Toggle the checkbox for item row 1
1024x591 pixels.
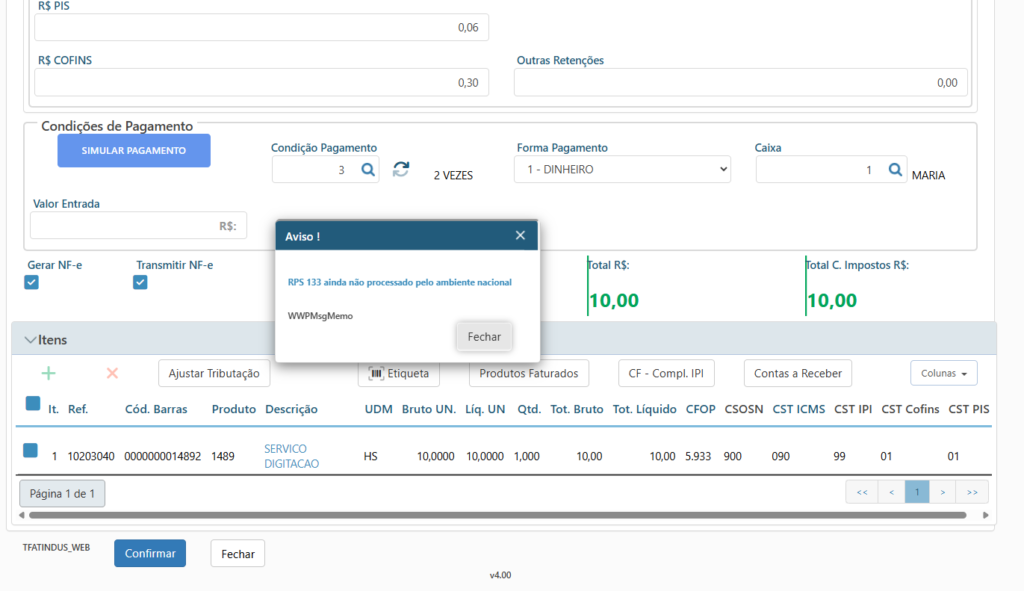31,451
